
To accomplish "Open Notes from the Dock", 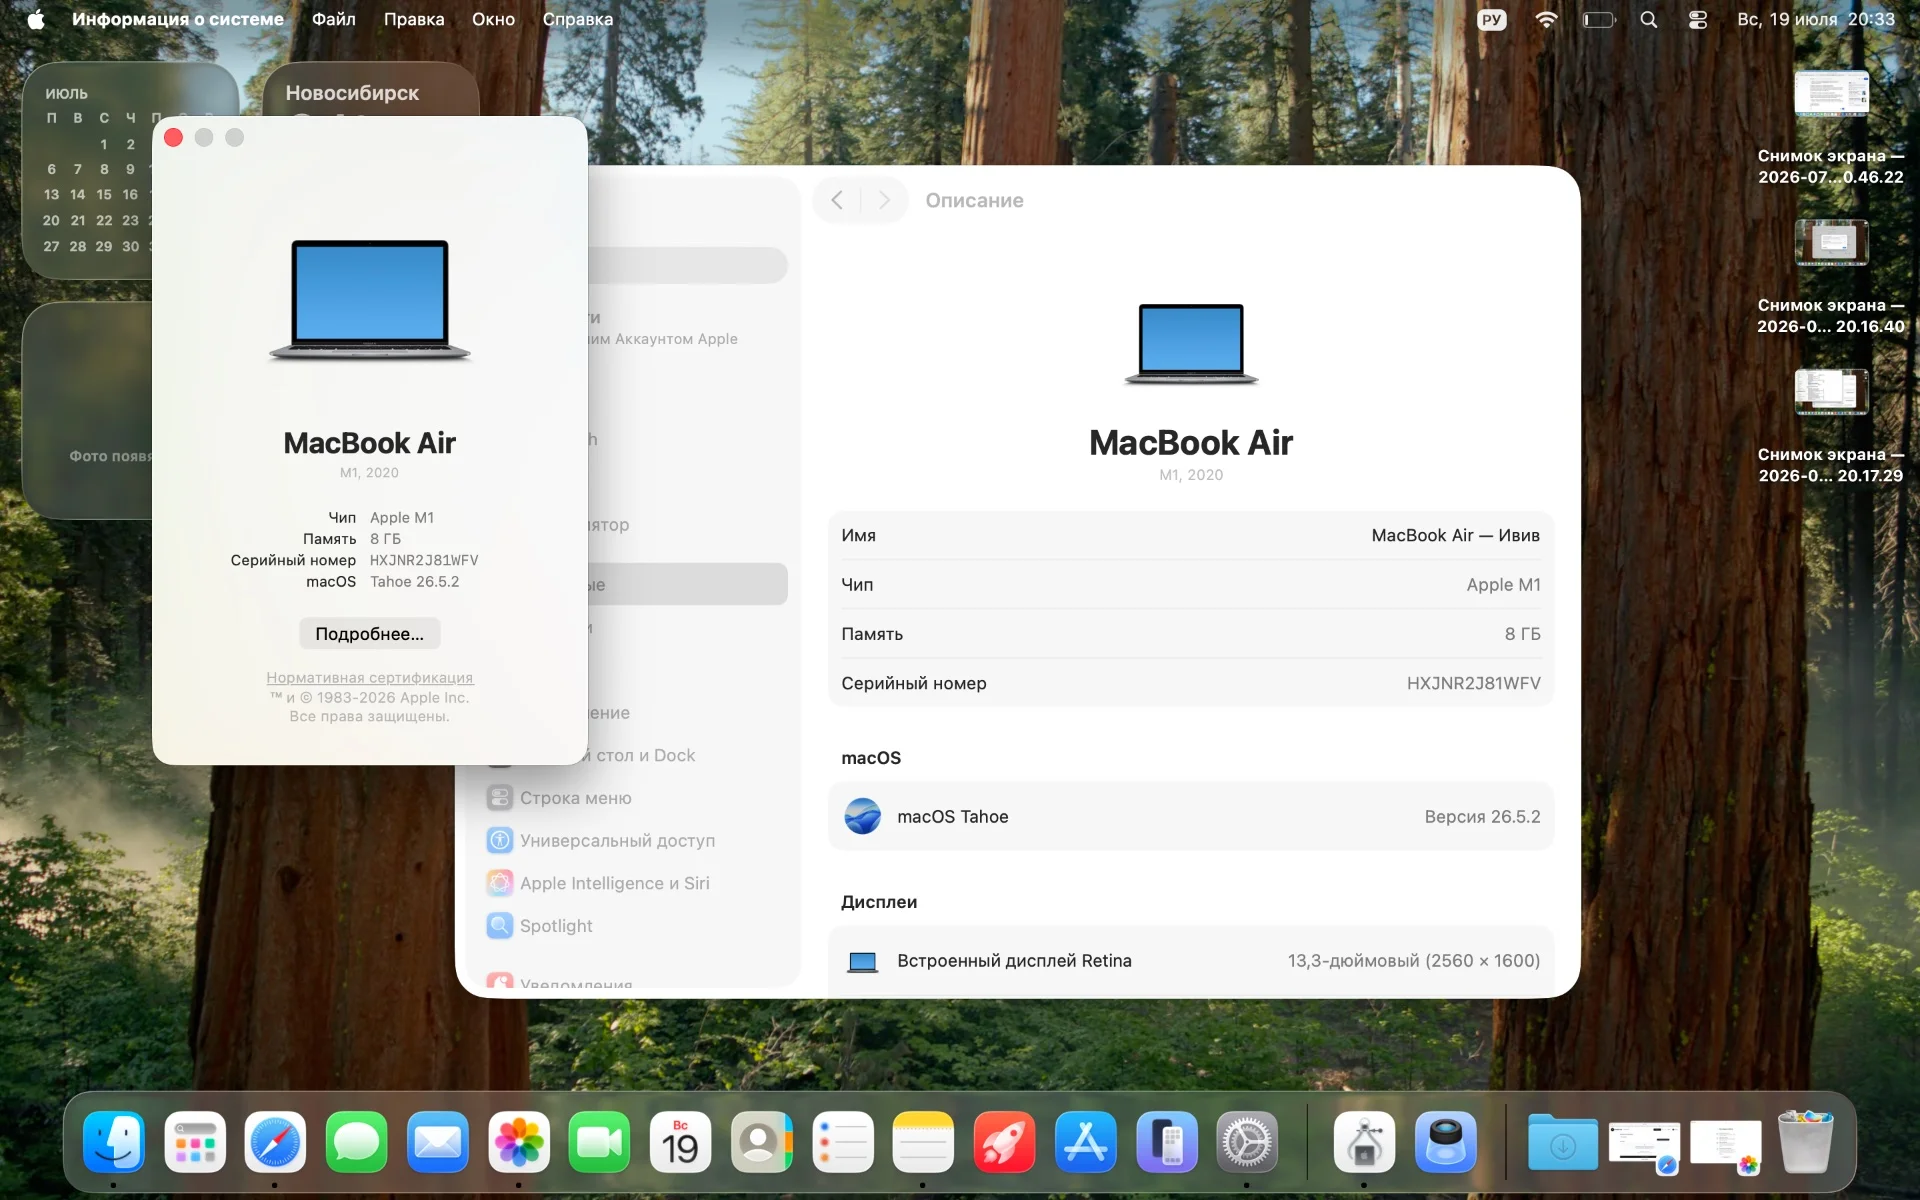I will [x=923, y=1141].
